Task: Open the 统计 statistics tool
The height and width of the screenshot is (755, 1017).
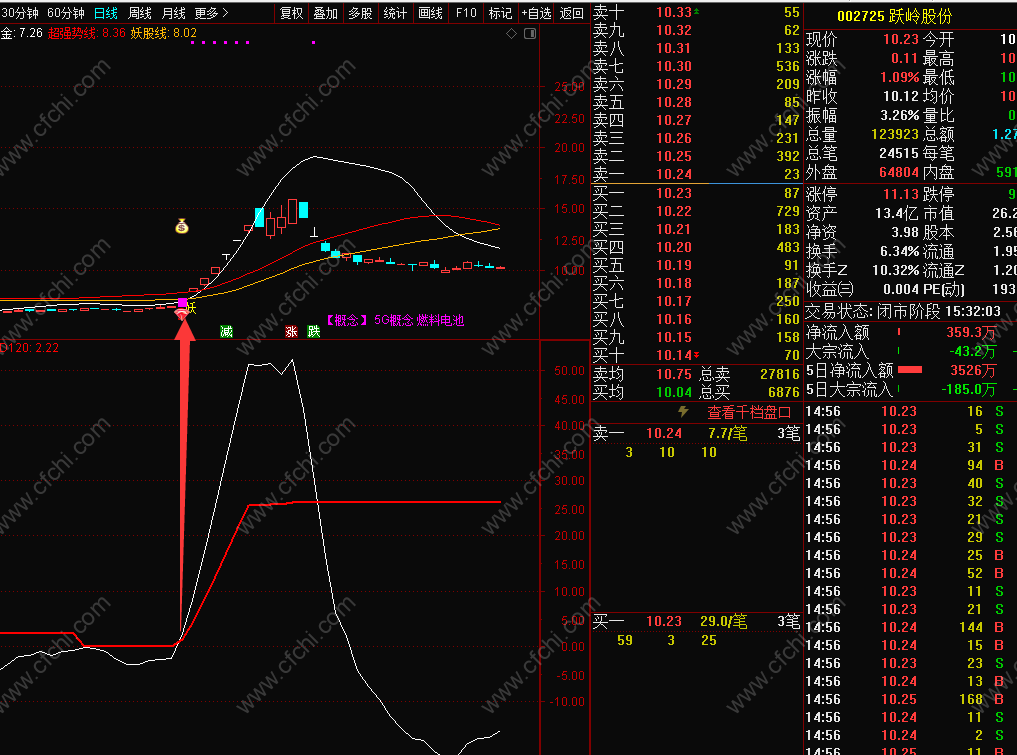Action: (395, 13)
